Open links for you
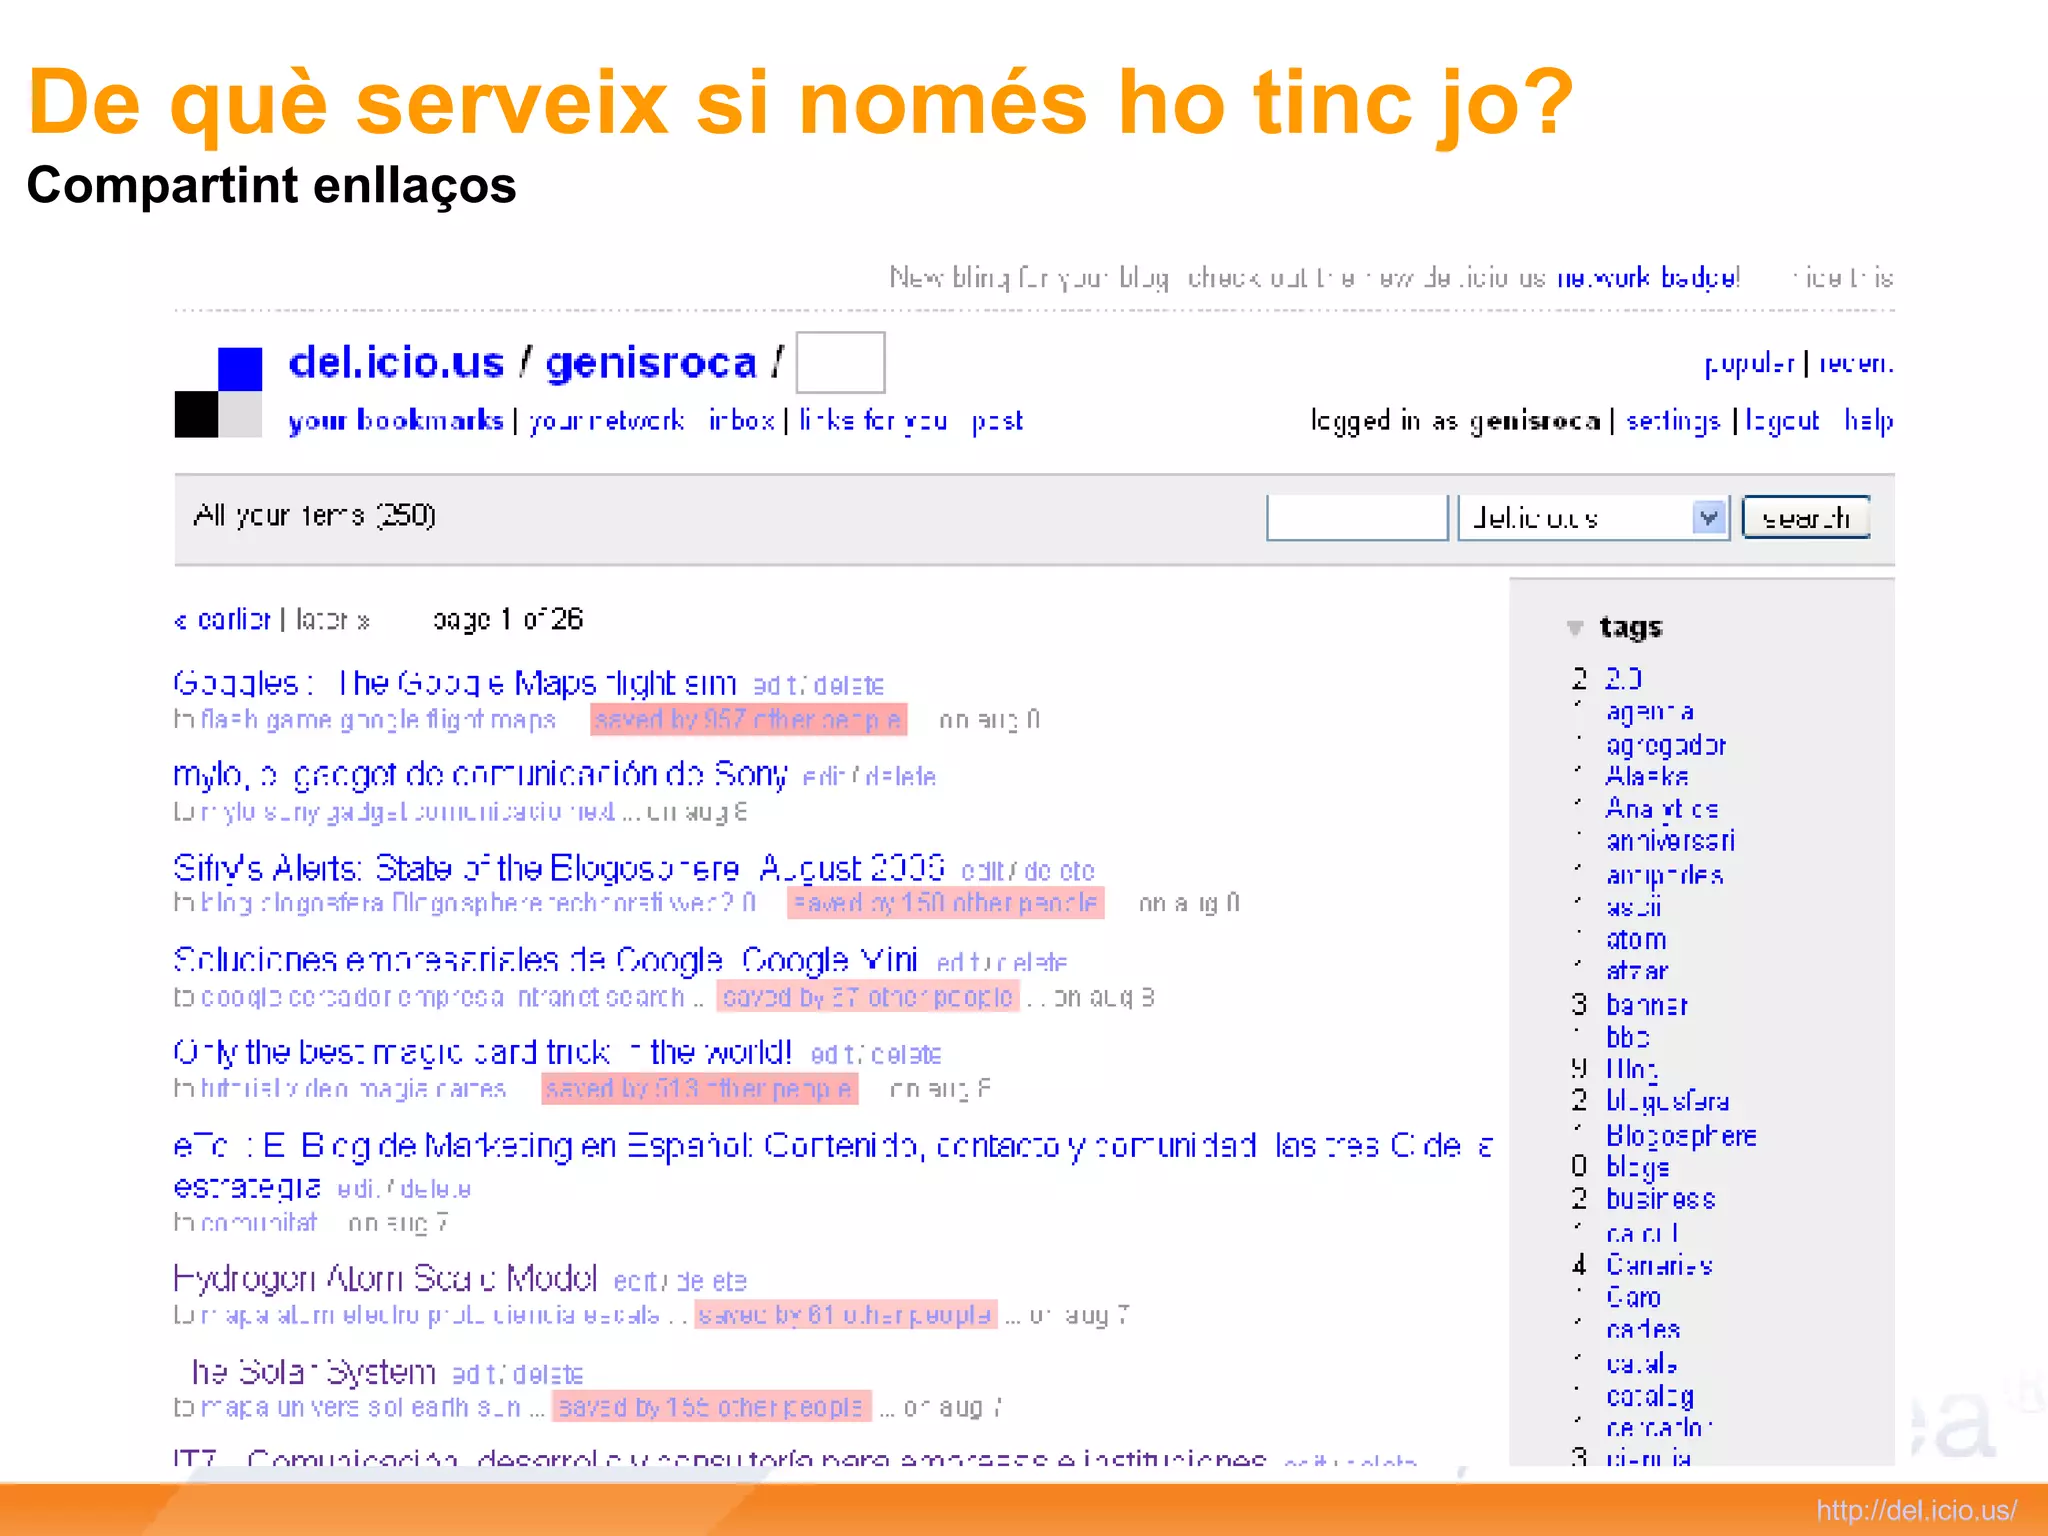This screenshot has width=2048, height=1536. 872,421
